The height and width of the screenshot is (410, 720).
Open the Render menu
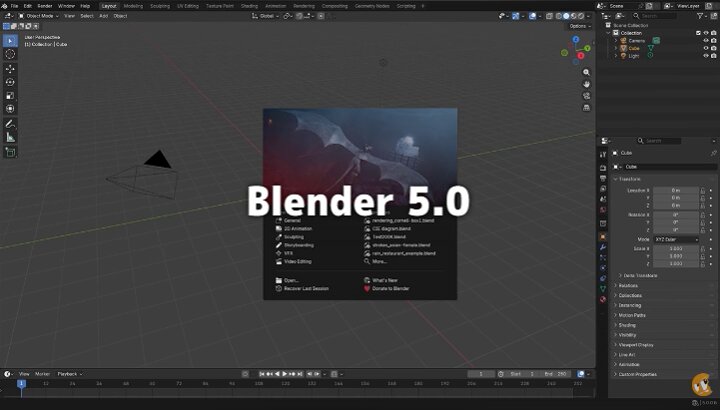click(45, 6)
